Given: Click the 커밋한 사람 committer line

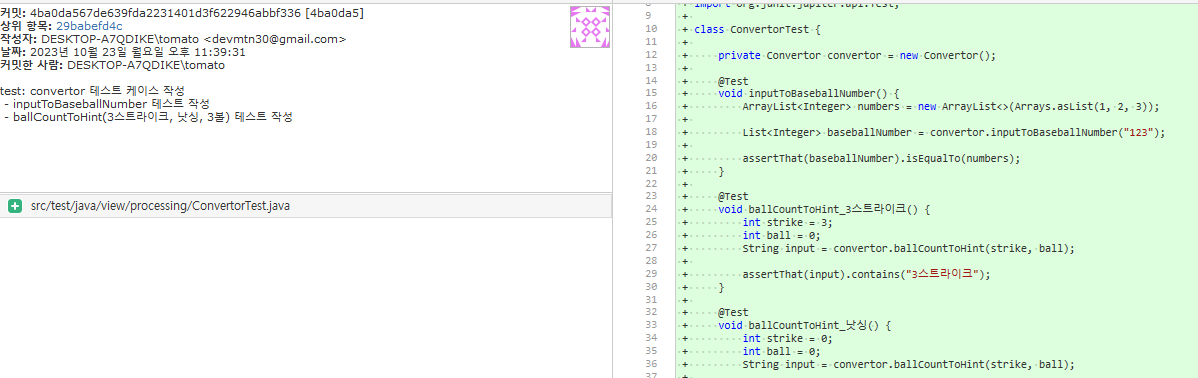Looking at the screenshot, I should (112, 65).
